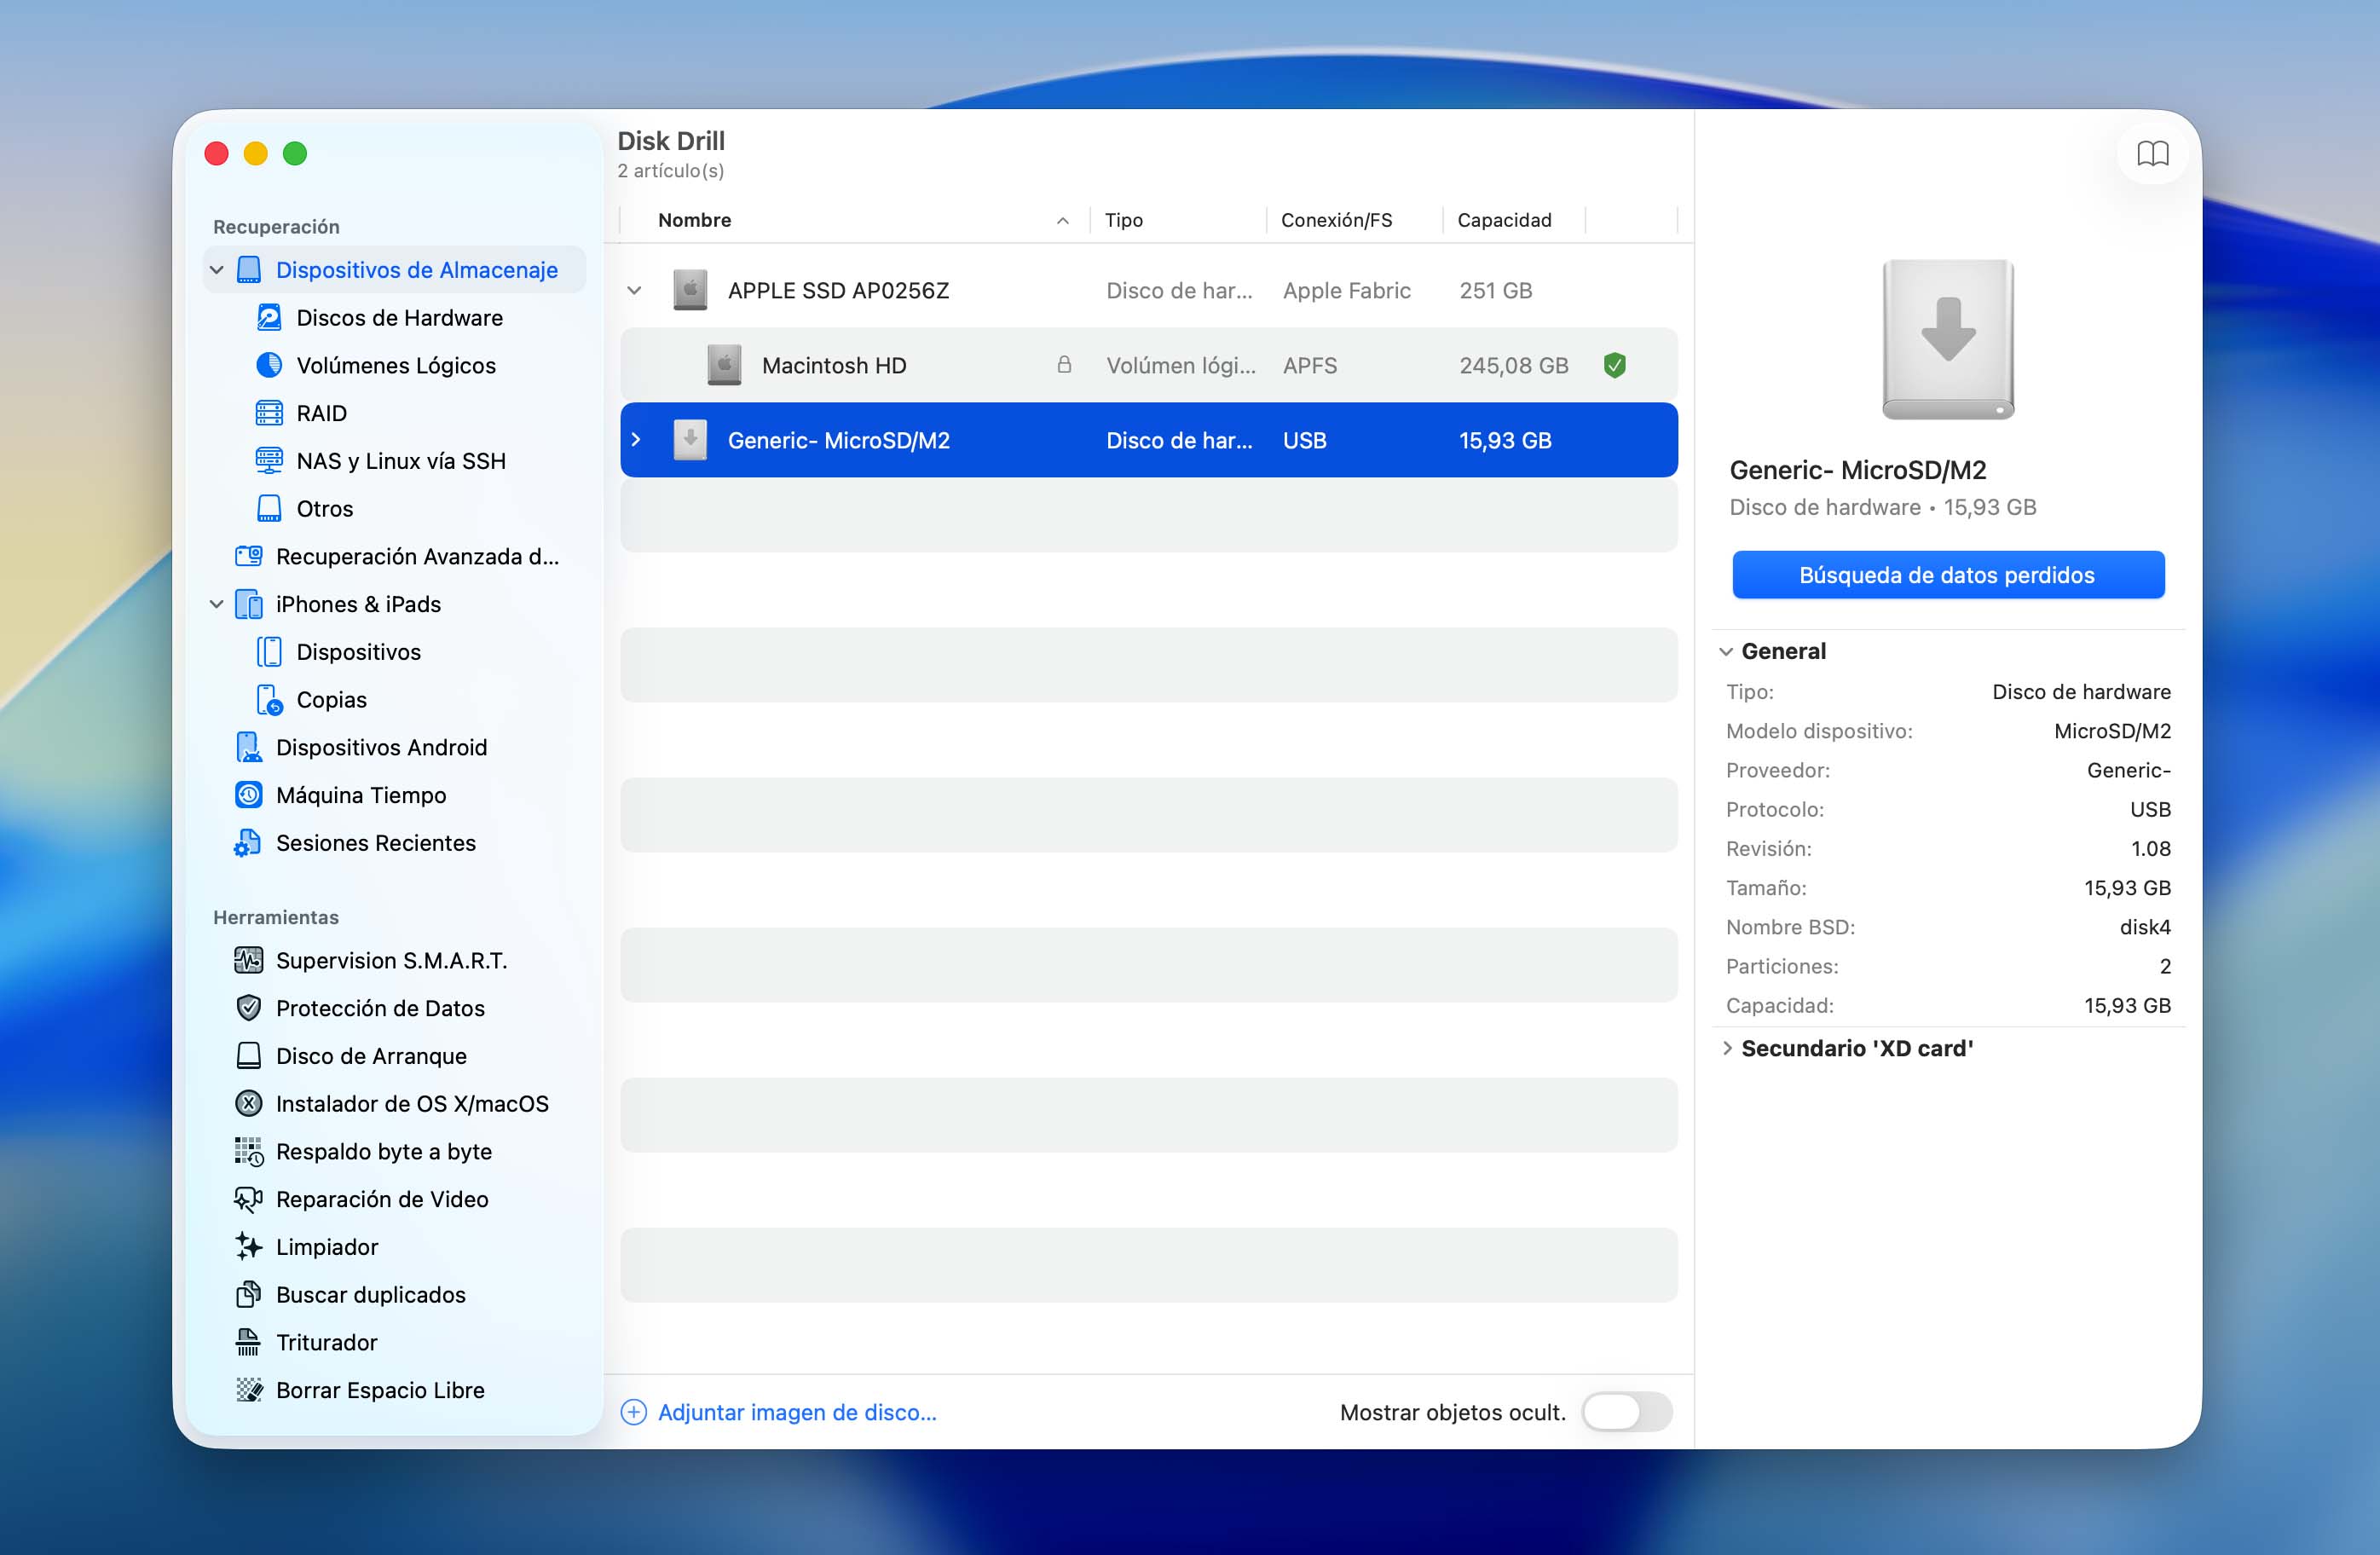The width and height of the screenshot is (2380, 1555).
Task: Click the Generic- MicroSD/M2 drive icon in list
Action: click(x=690, y=440)
